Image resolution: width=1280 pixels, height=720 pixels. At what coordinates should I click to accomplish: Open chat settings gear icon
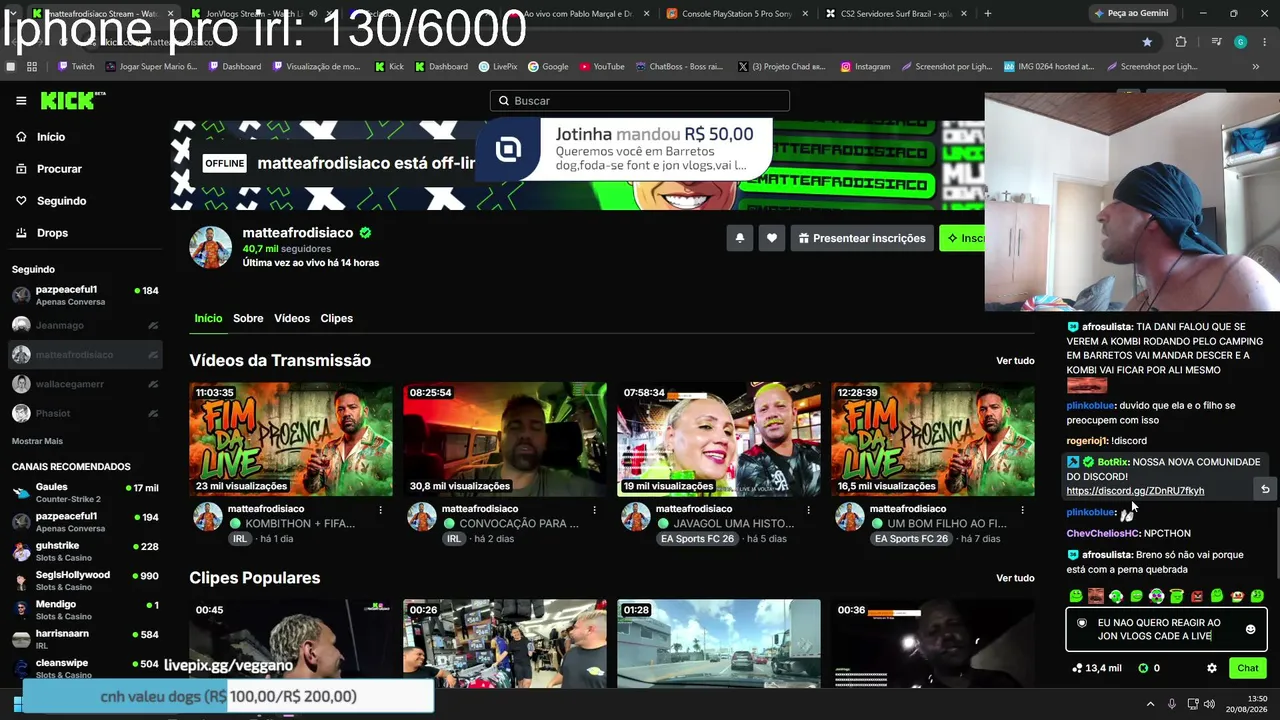point(1212,668)
